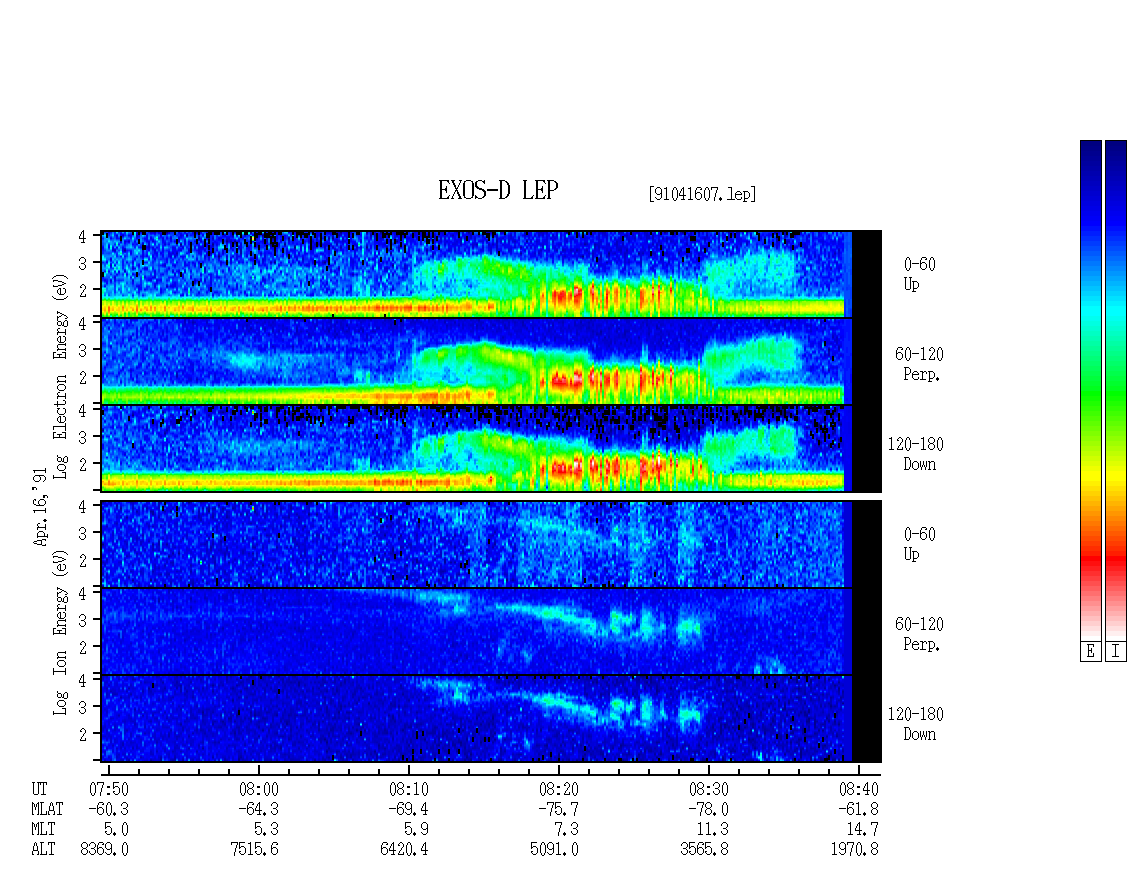Click the electron color scale bar above E
The width and height of the screenshot is (1130, 875).
[1090, 389]
